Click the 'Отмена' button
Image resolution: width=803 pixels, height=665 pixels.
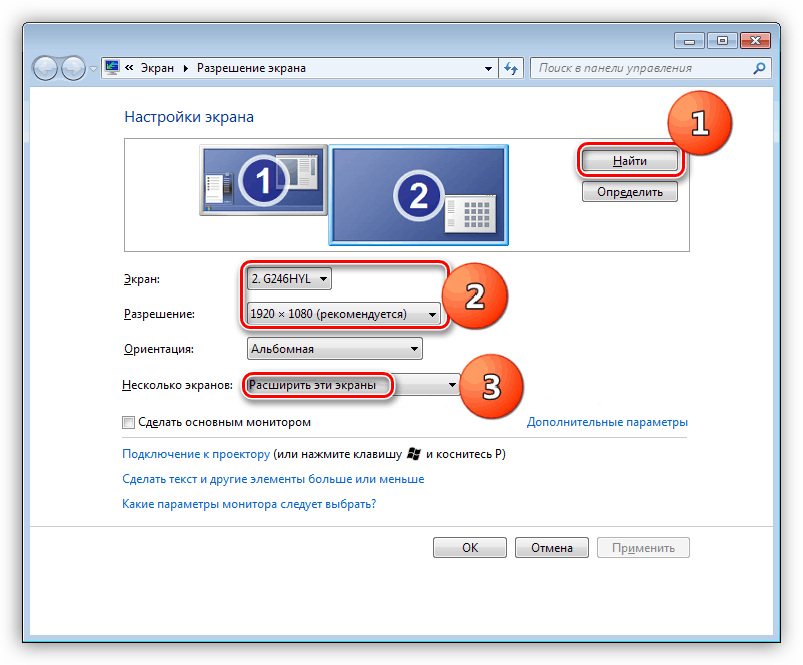point(552,548)
